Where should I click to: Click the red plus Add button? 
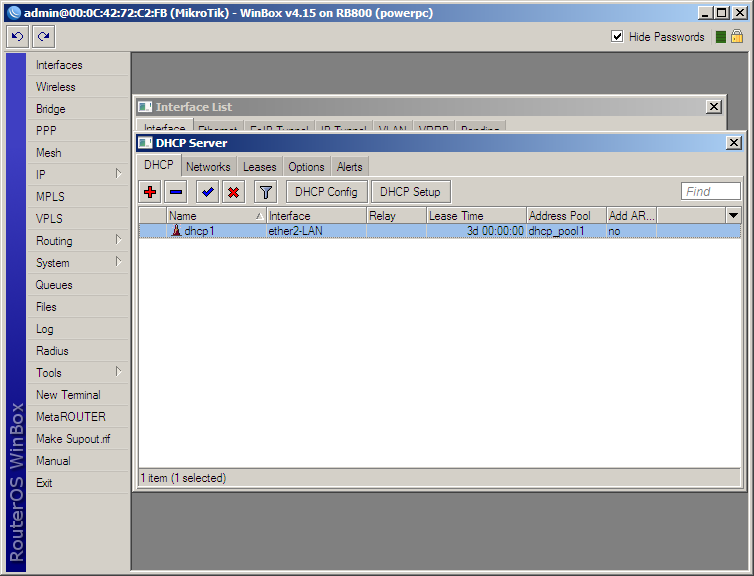[x=150, y=192]
